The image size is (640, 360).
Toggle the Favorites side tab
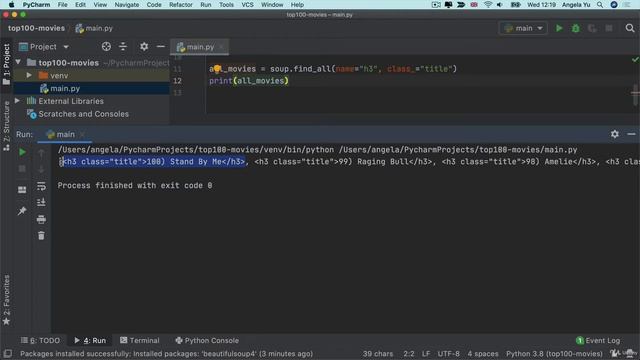pyautogui.click(x=7, y=300)
